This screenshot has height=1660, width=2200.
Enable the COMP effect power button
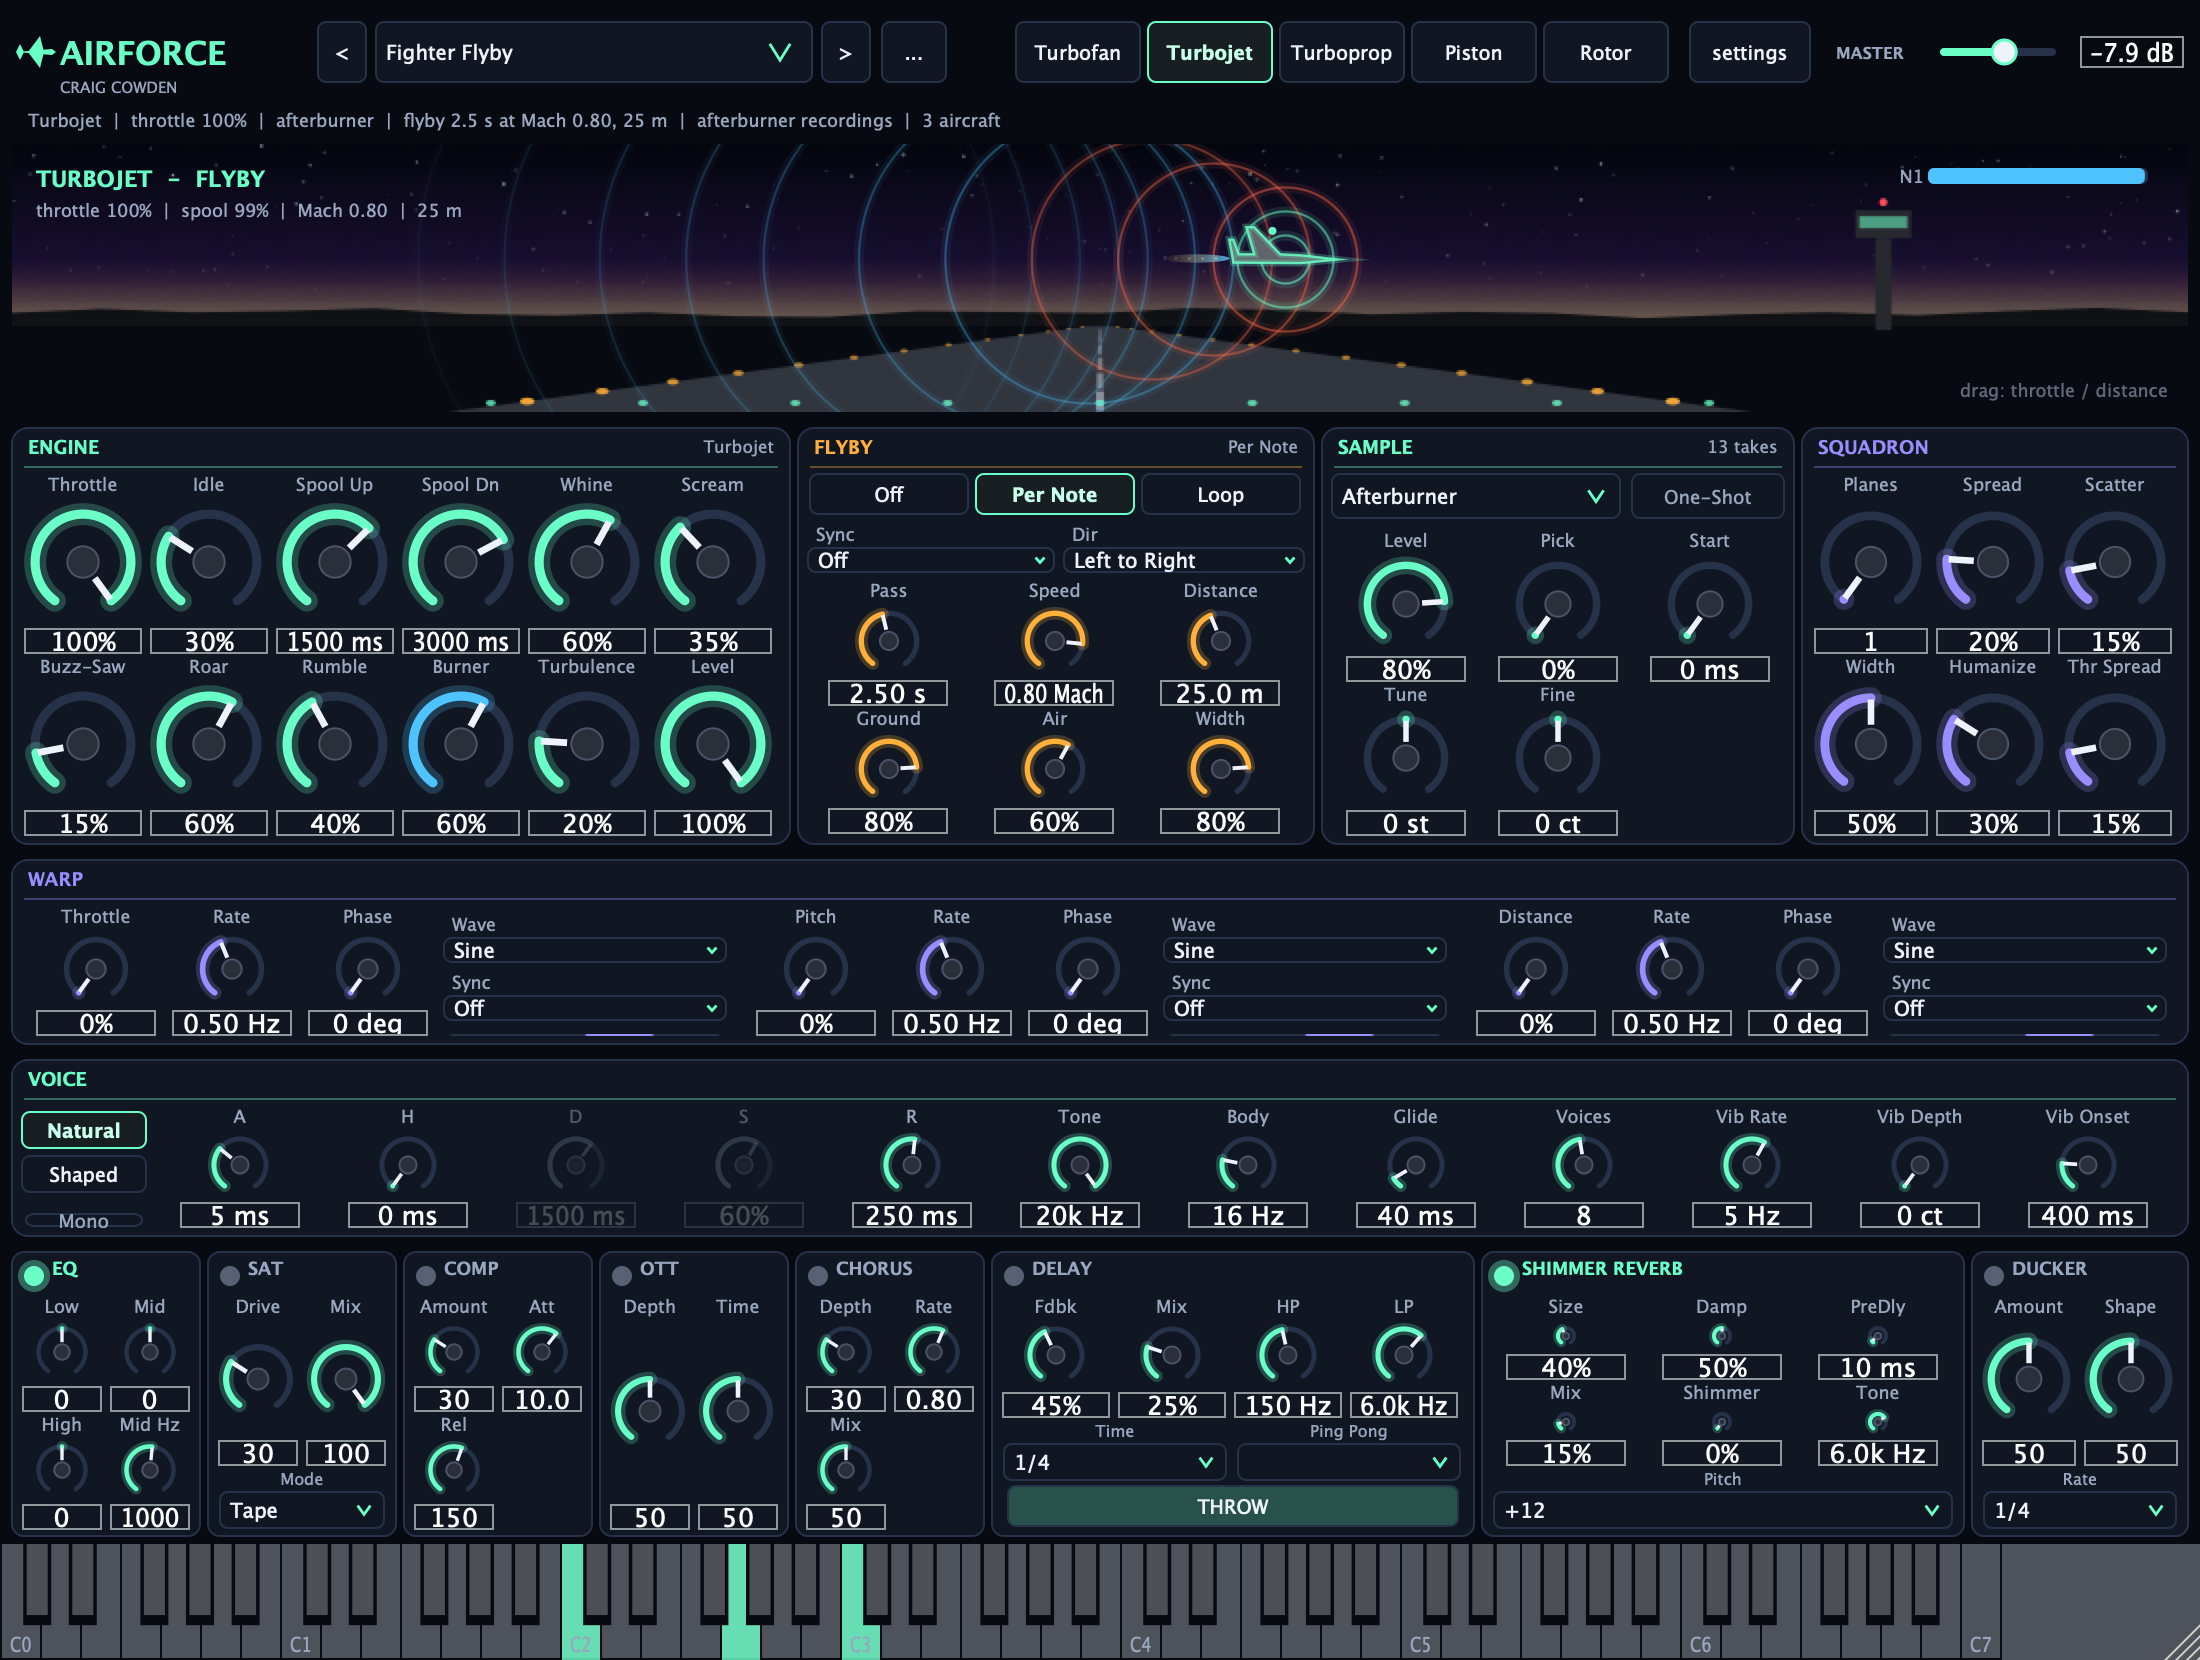click(425, 1275)
